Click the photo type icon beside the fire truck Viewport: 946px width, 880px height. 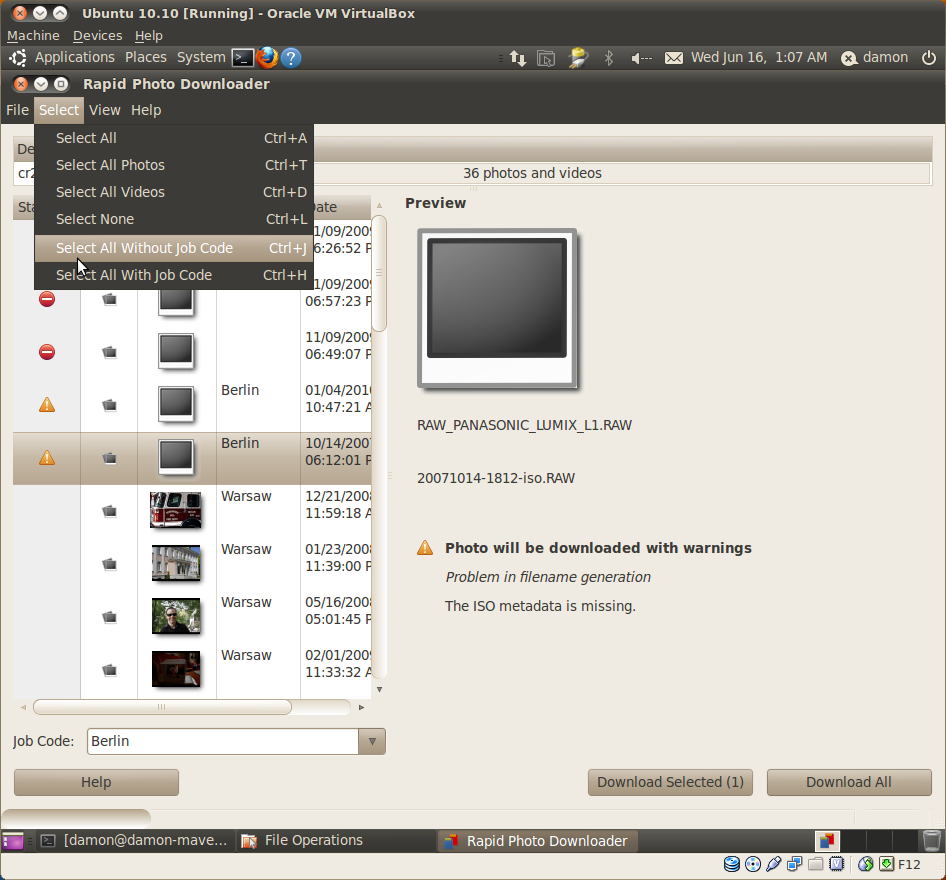(109, 511)
